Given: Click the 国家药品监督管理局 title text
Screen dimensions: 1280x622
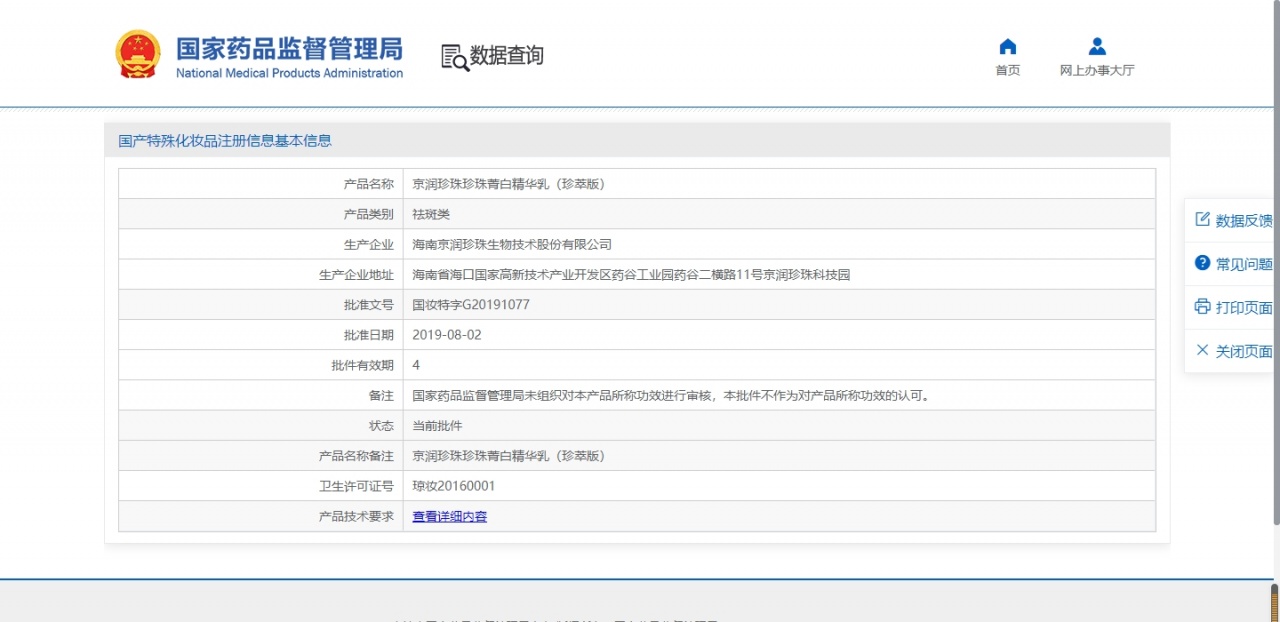Looking at the screenshot, I should 289,48.
